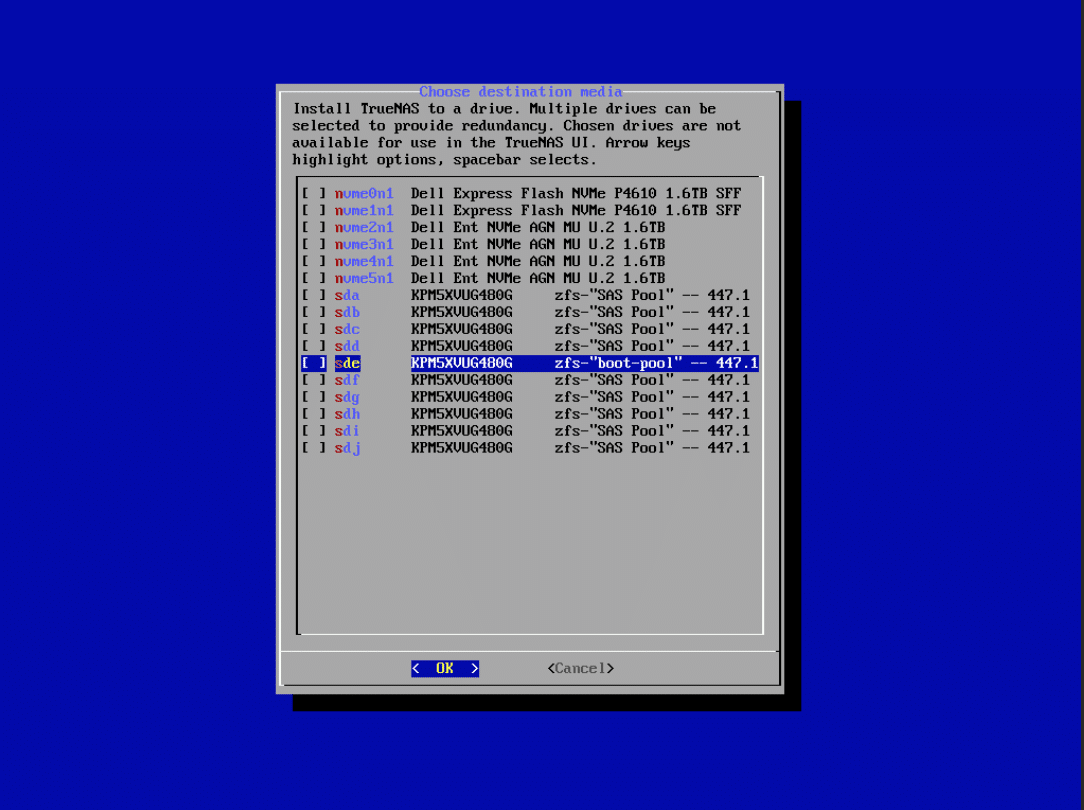1084x810 pixels.
Task: Click the sdj device name
Action: point(347,447)
